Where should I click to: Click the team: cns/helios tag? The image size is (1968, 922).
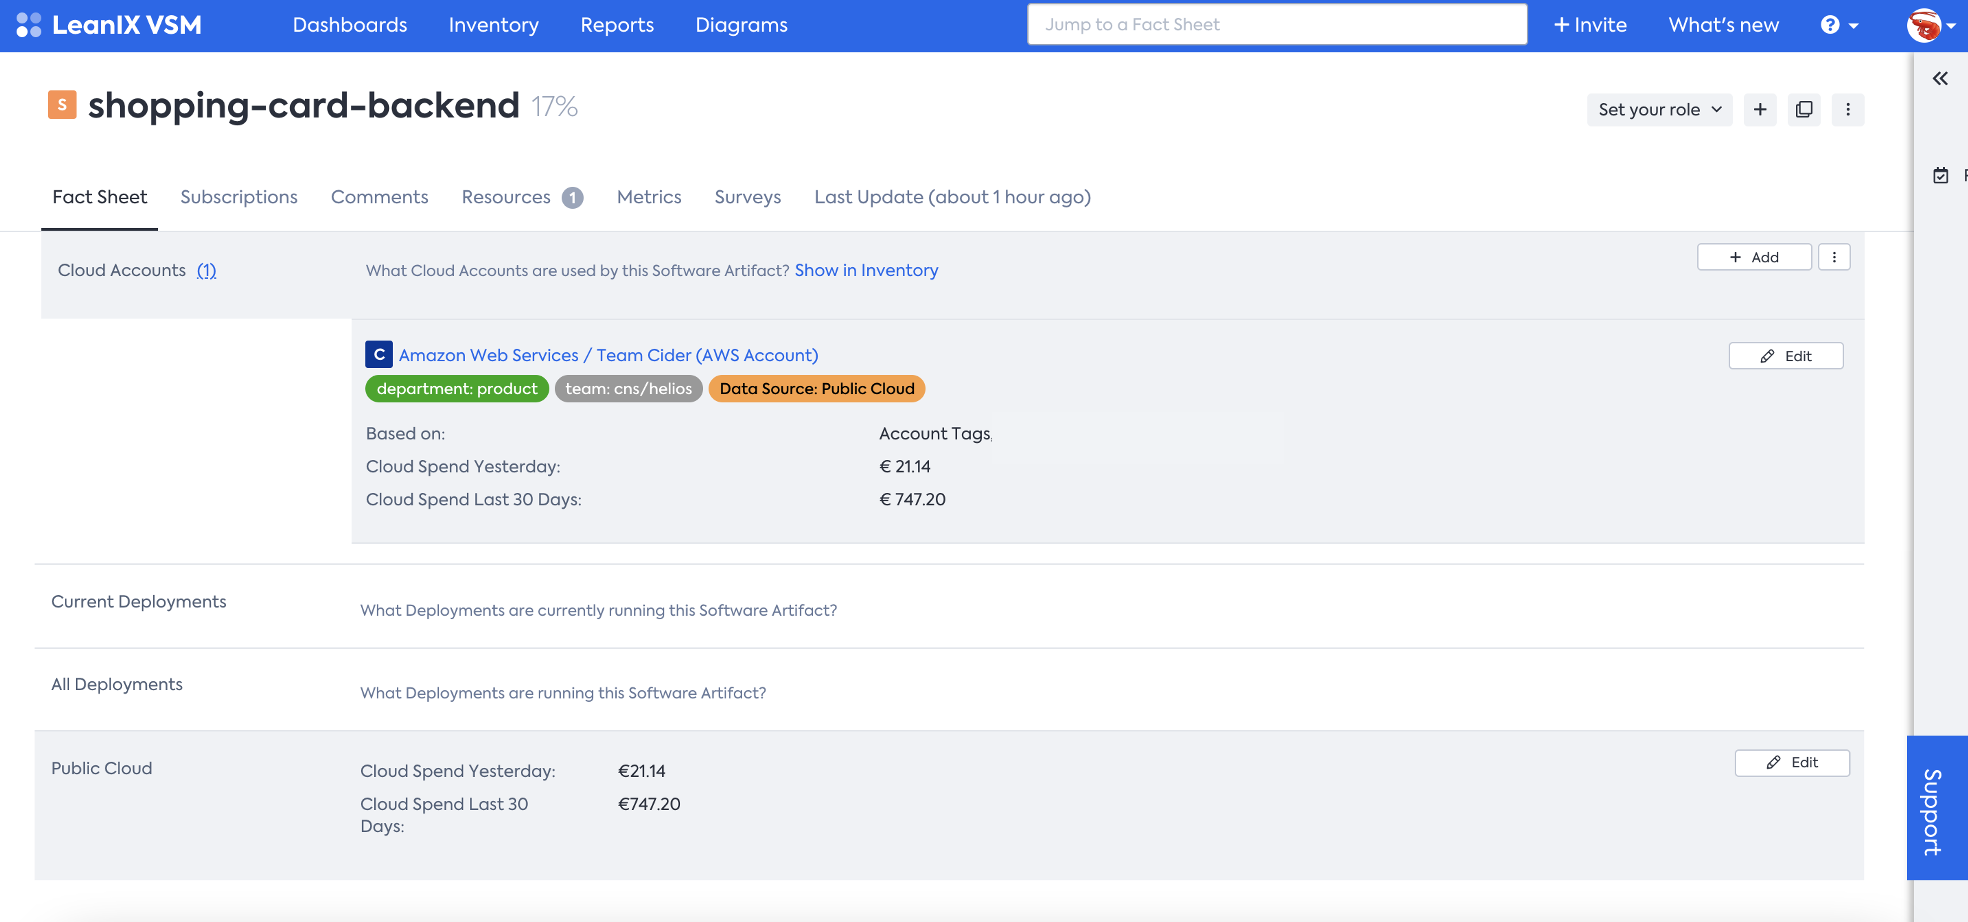tap(629, 389)
